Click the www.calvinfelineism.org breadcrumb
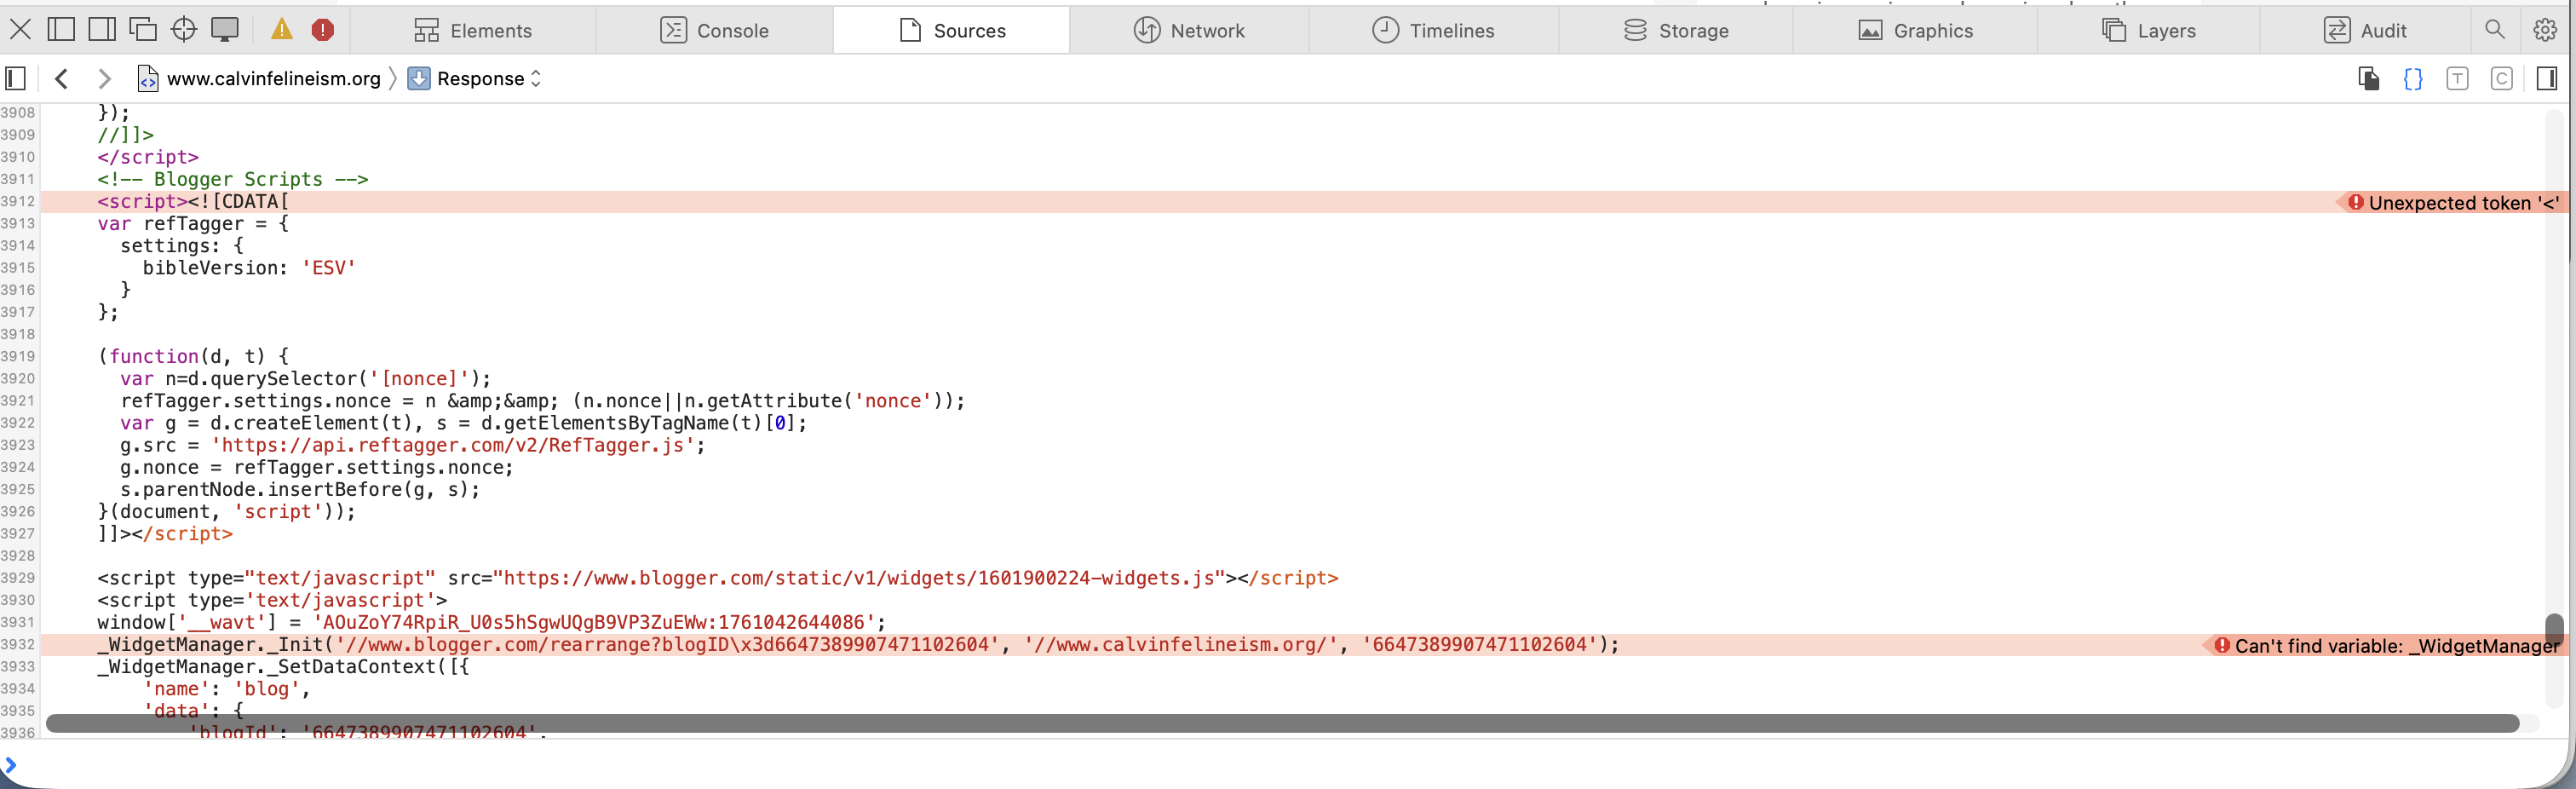The image size is (2576, 789). coord(260,78)
